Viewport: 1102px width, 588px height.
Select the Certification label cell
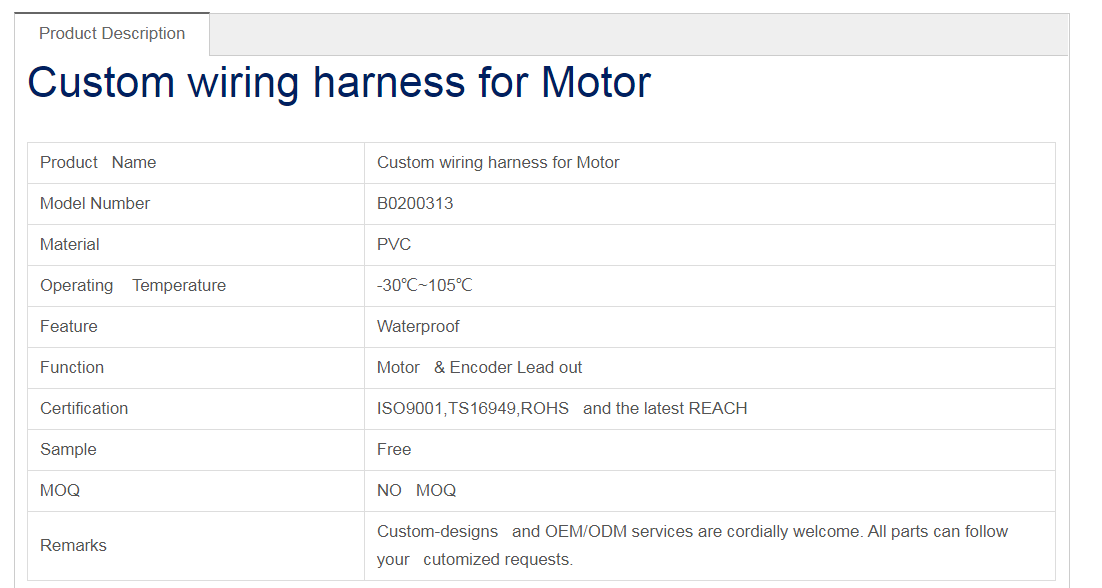tap(84, 409)
